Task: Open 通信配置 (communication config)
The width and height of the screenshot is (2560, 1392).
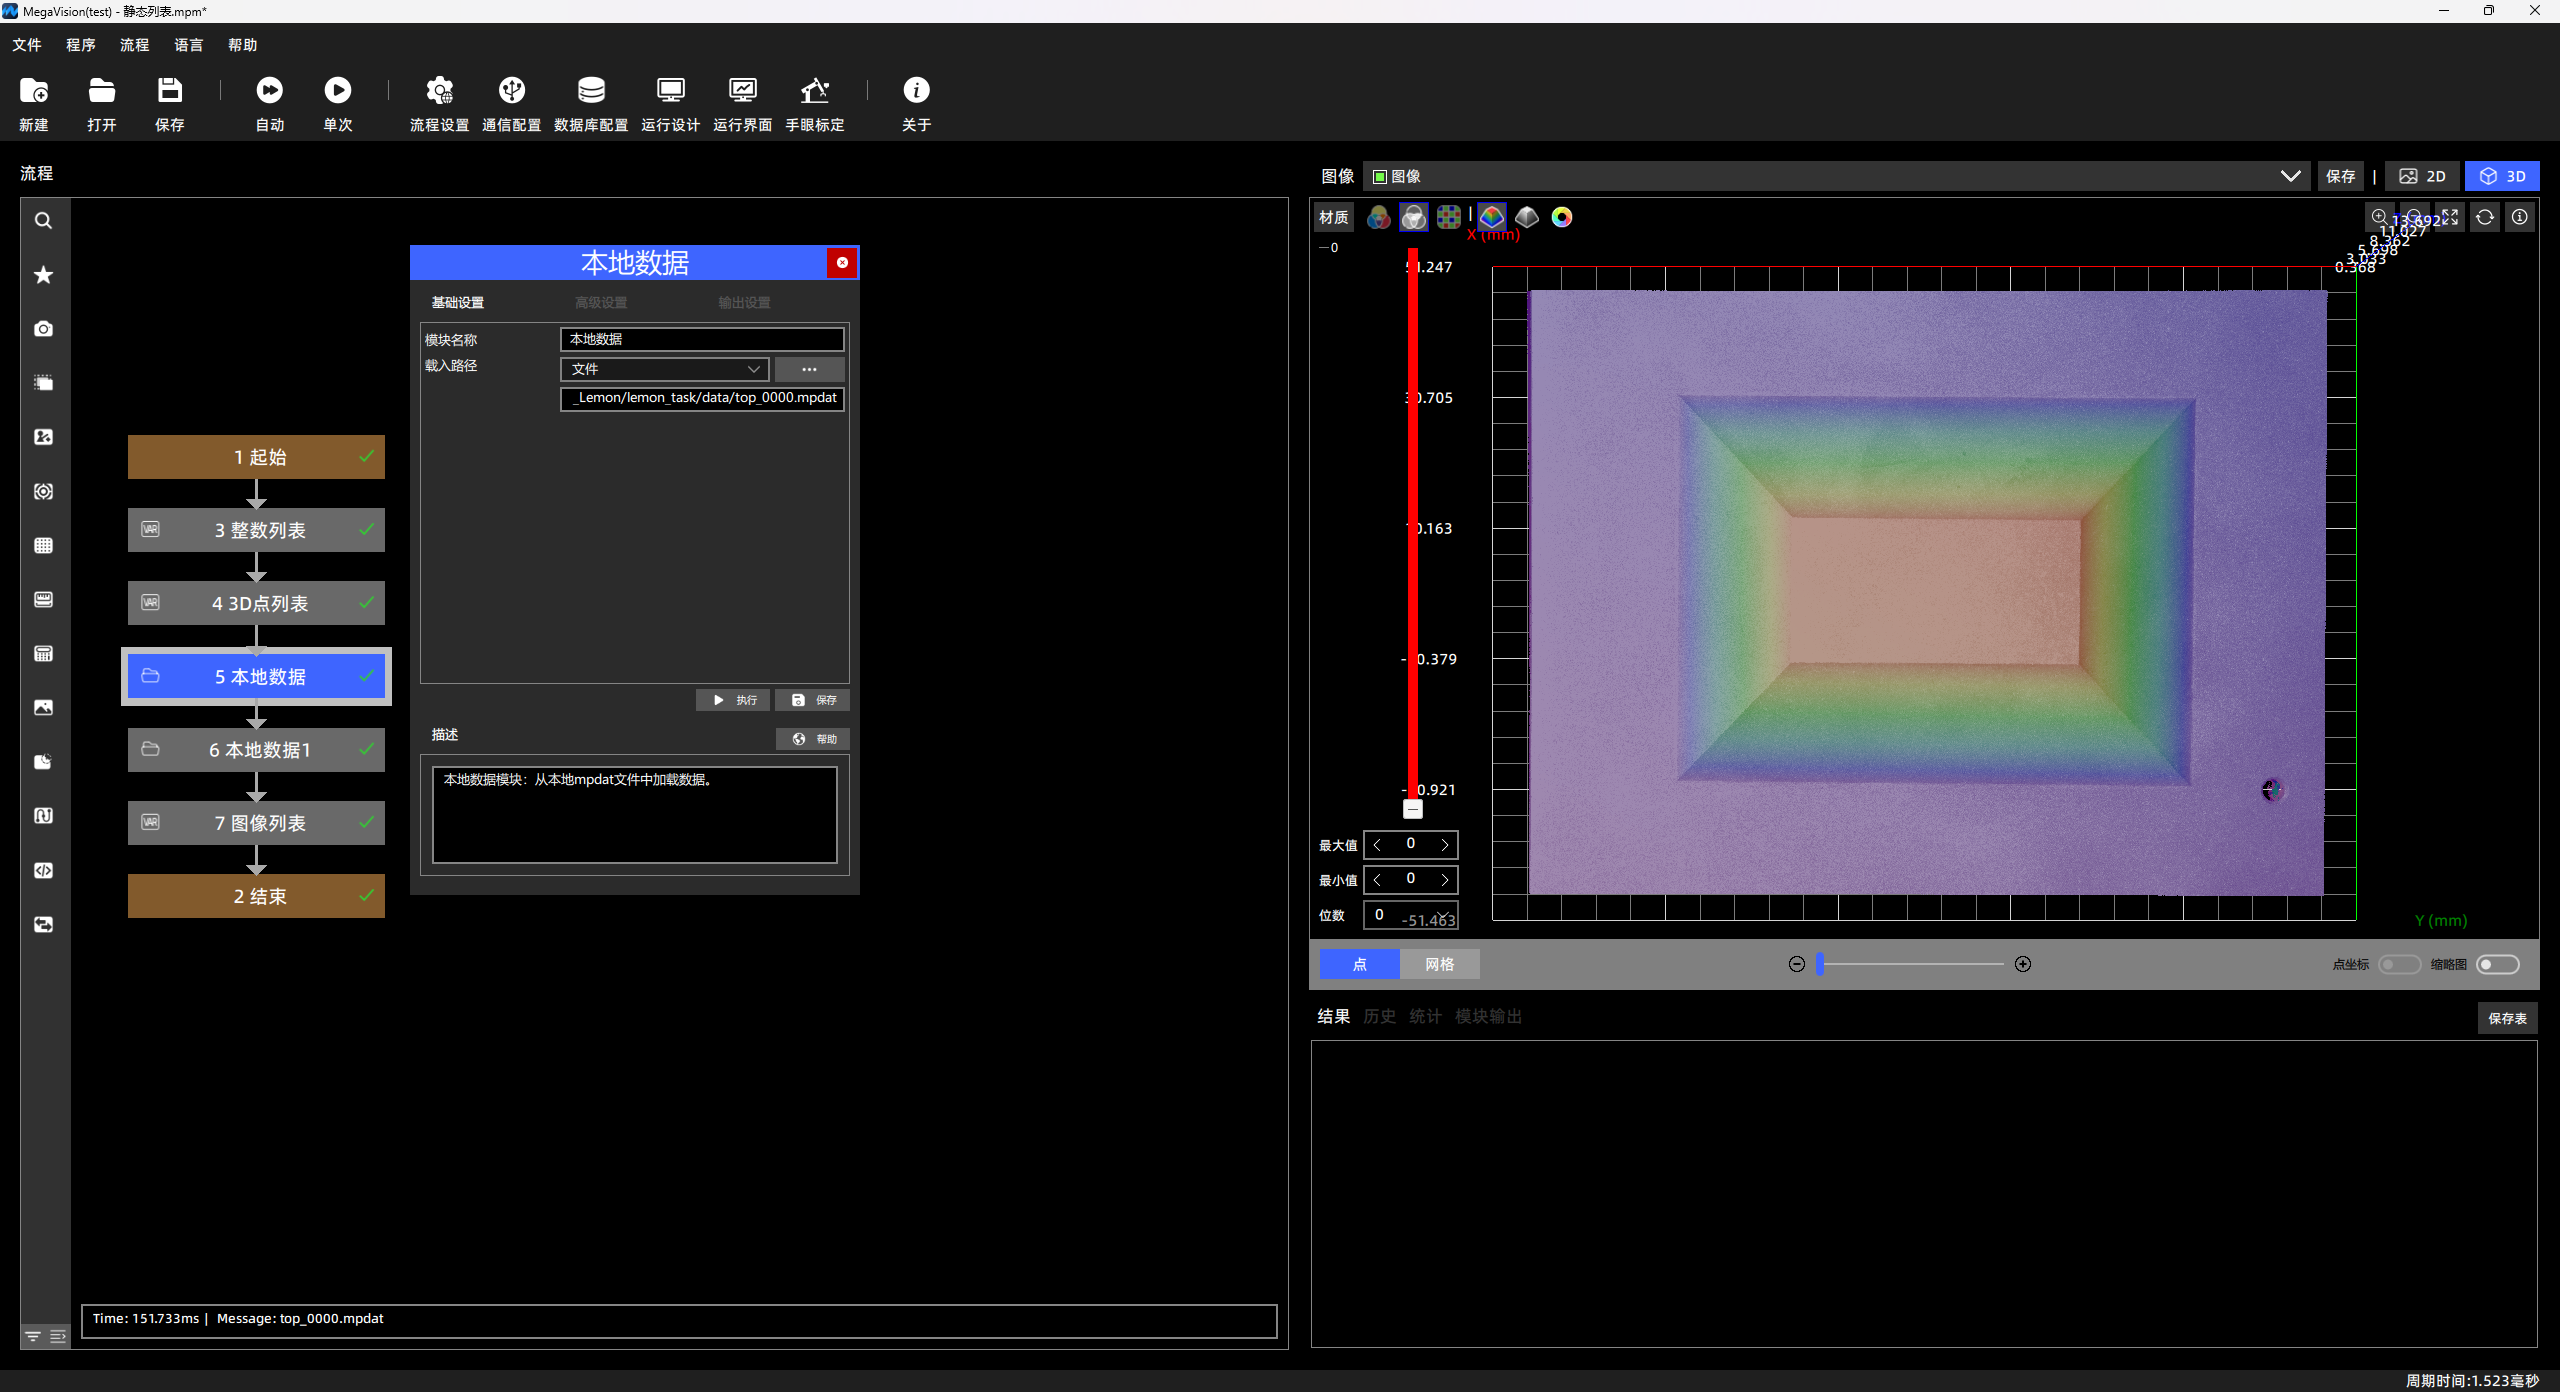Action: [x=512, y=91]
